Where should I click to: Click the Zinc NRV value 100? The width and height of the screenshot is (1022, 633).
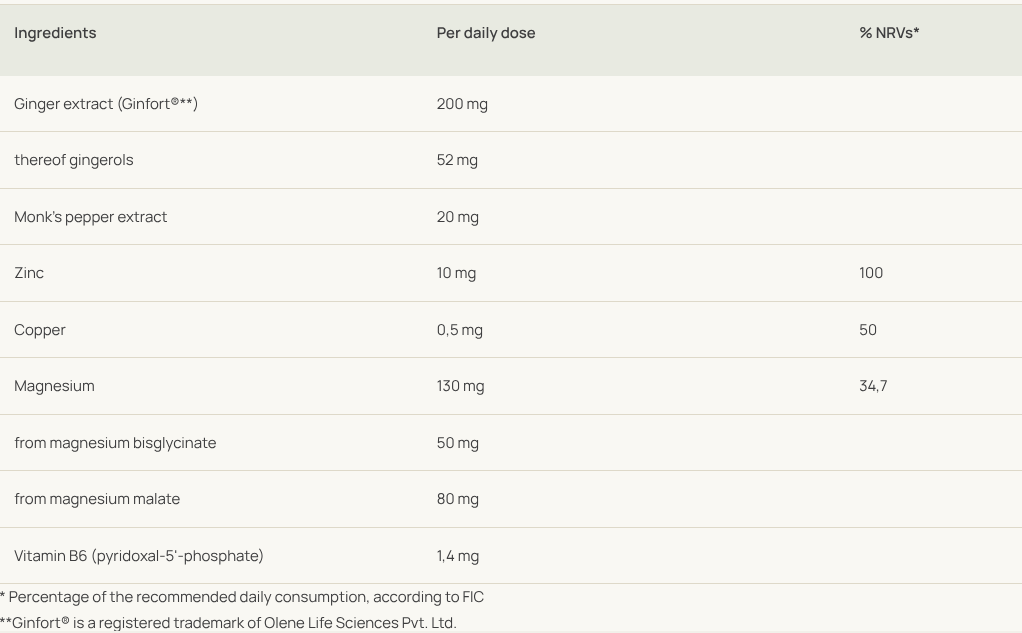(871, 273)
